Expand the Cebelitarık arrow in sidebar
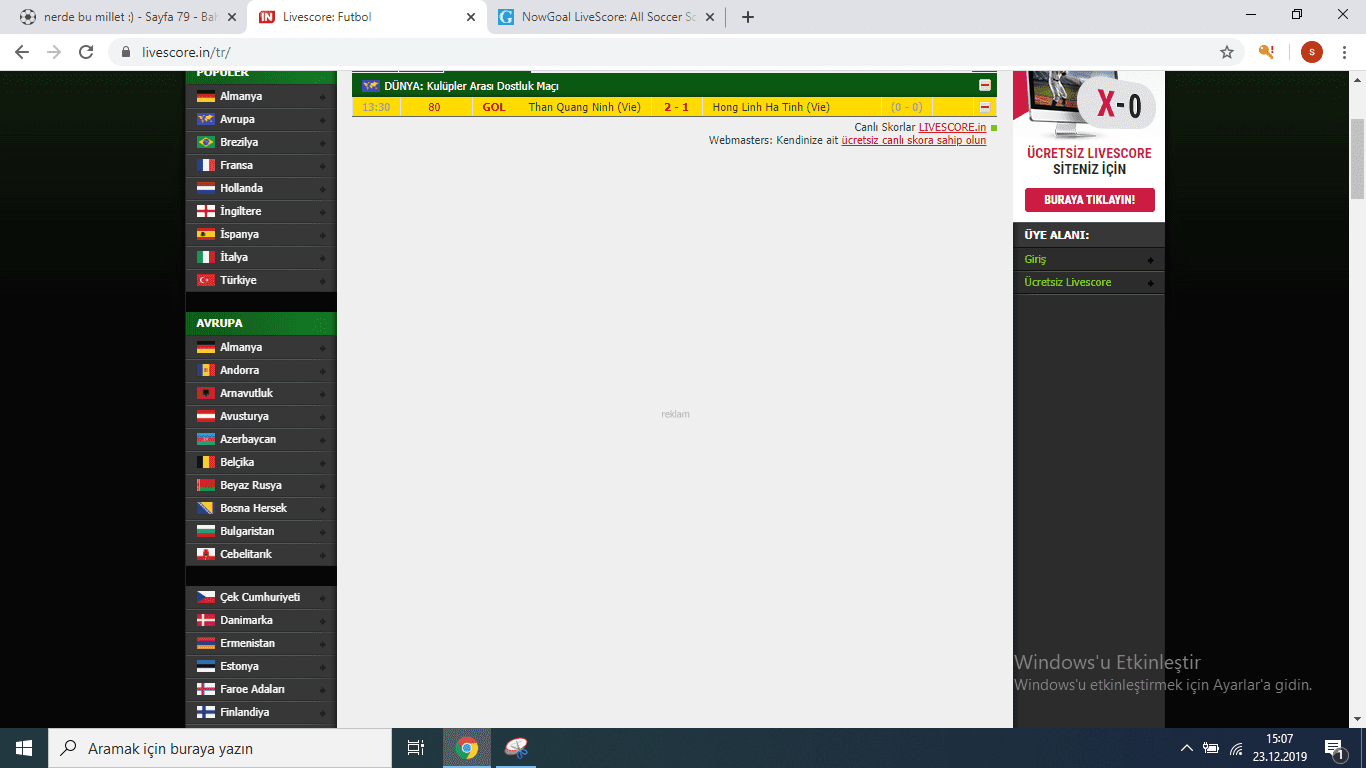 tap(322, 555)
